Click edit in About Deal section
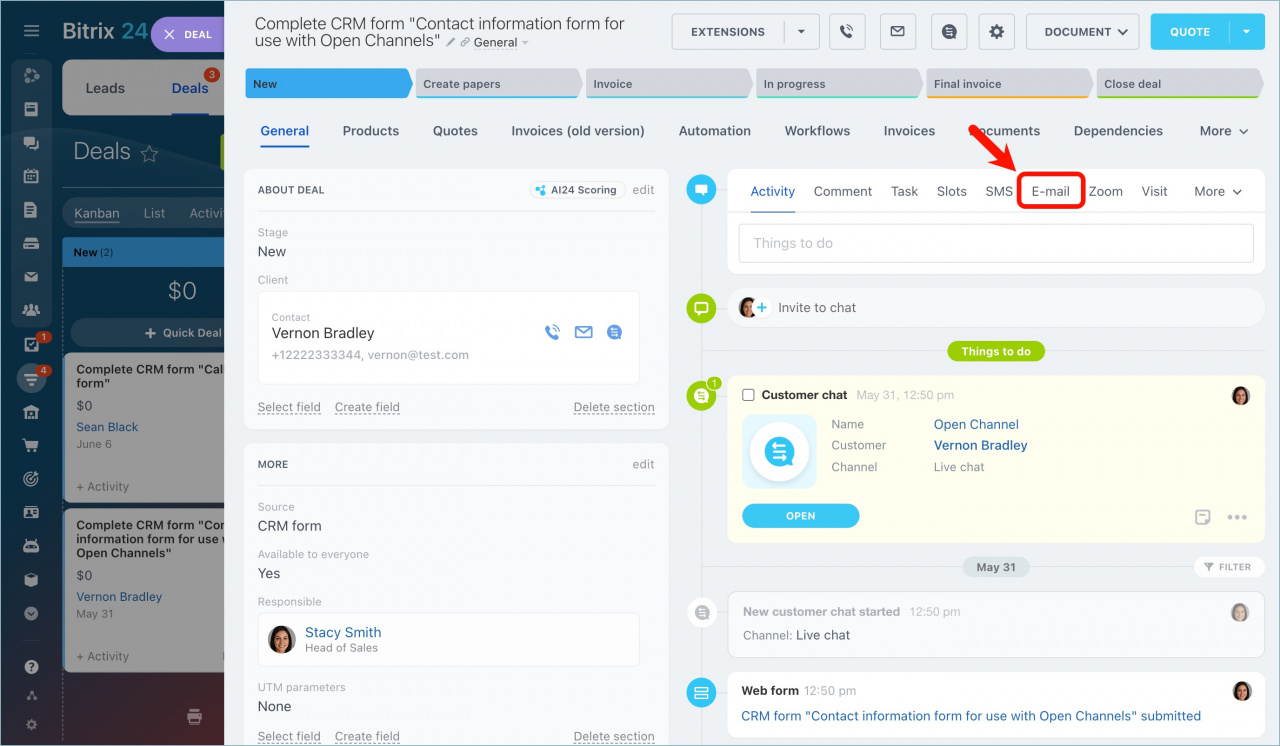Screen dimensions: 1280x746 pyautogui.click(x=643, y=190)
